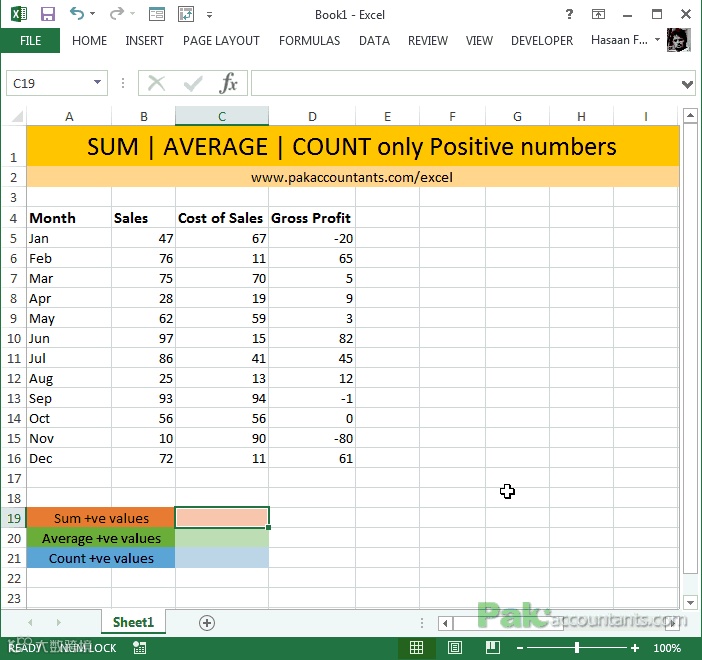
Task: Click the Undo arrow icon
Action: [78, 15]
